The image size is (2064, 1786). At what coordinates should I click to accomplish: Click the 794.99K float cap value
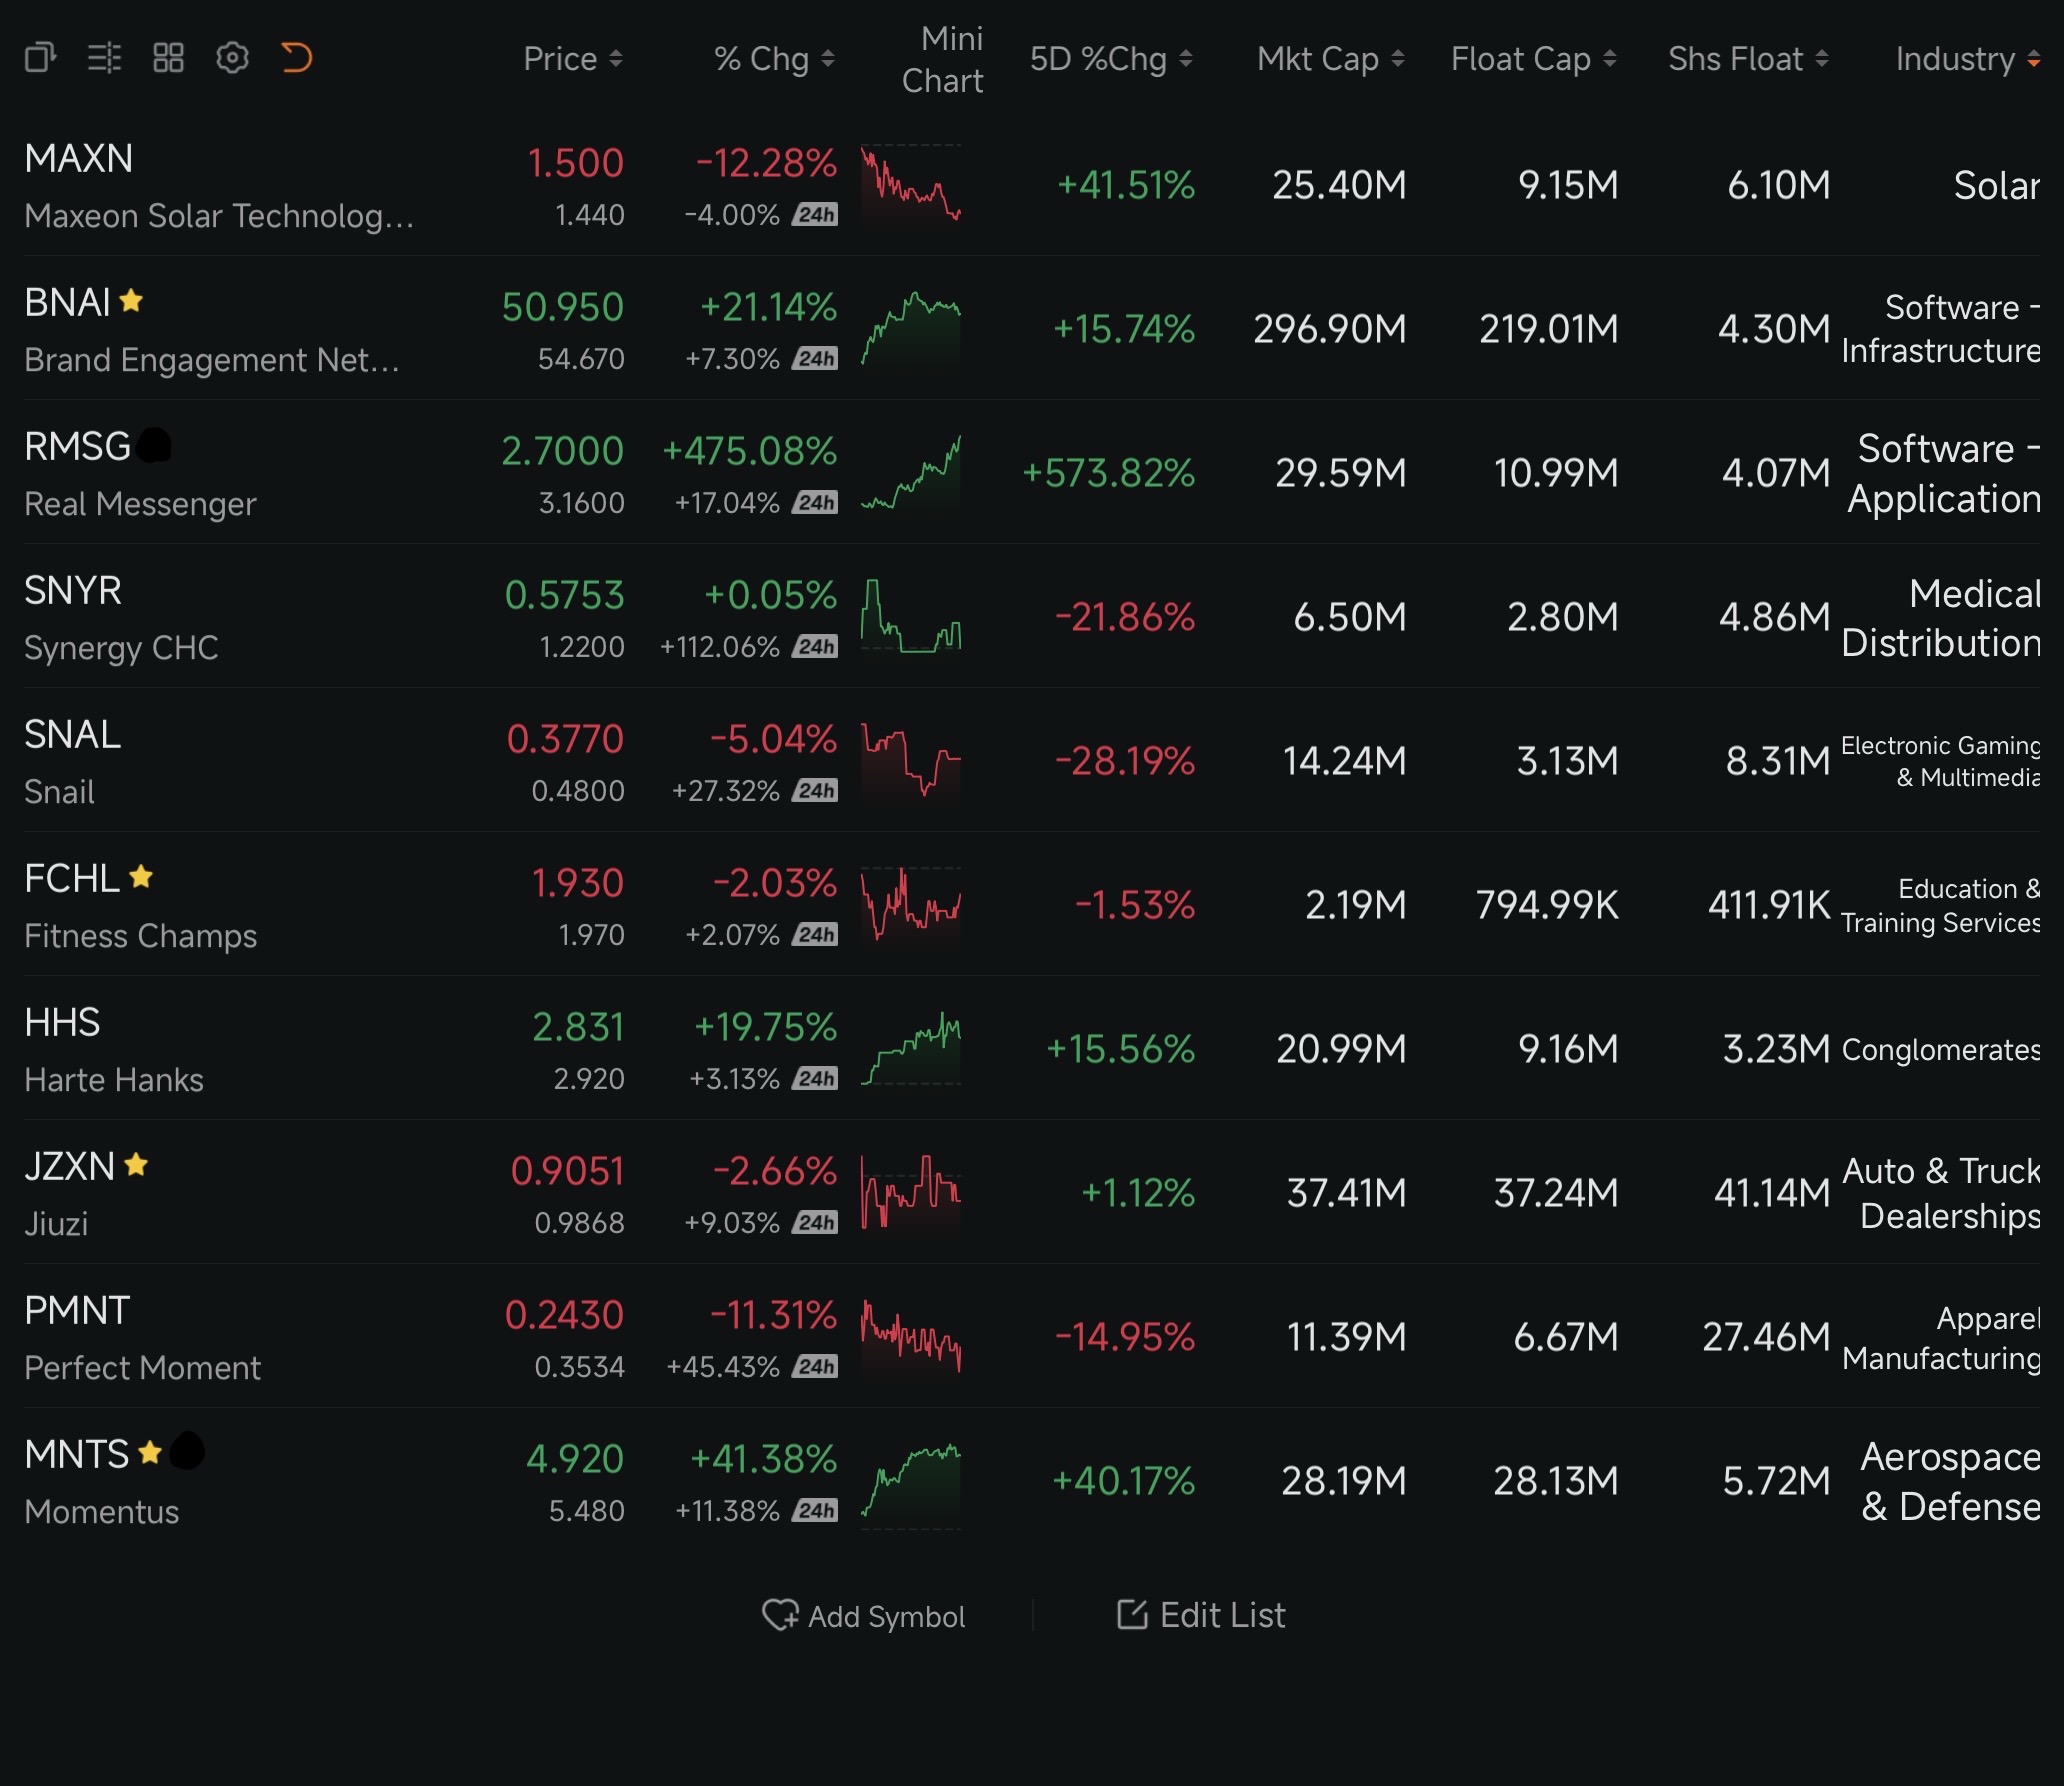point(1547,905)
